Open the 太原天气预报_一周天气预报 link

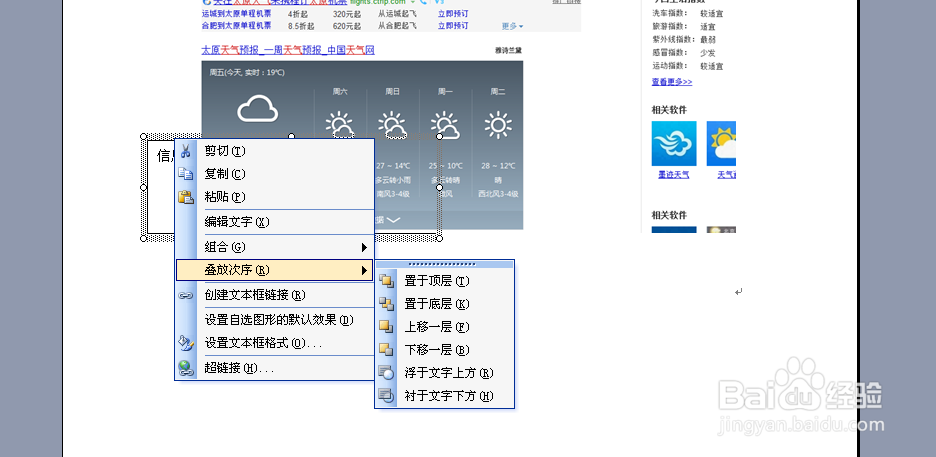click(288, 50)
